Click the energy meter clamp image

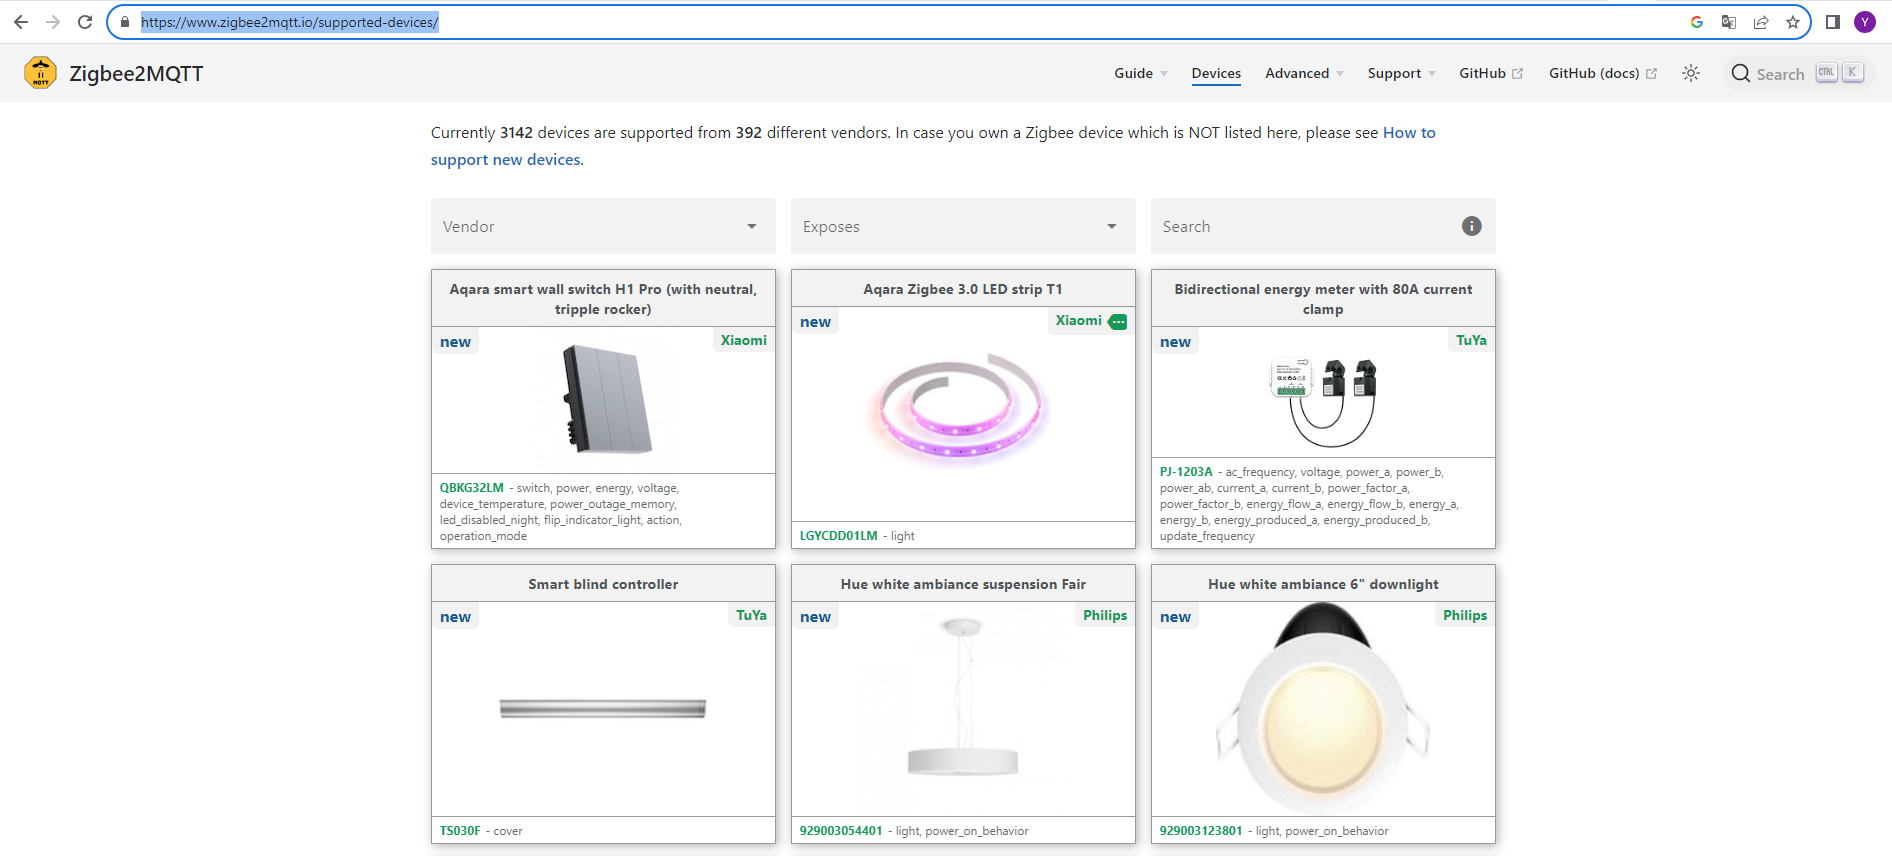click(1323, 402)
